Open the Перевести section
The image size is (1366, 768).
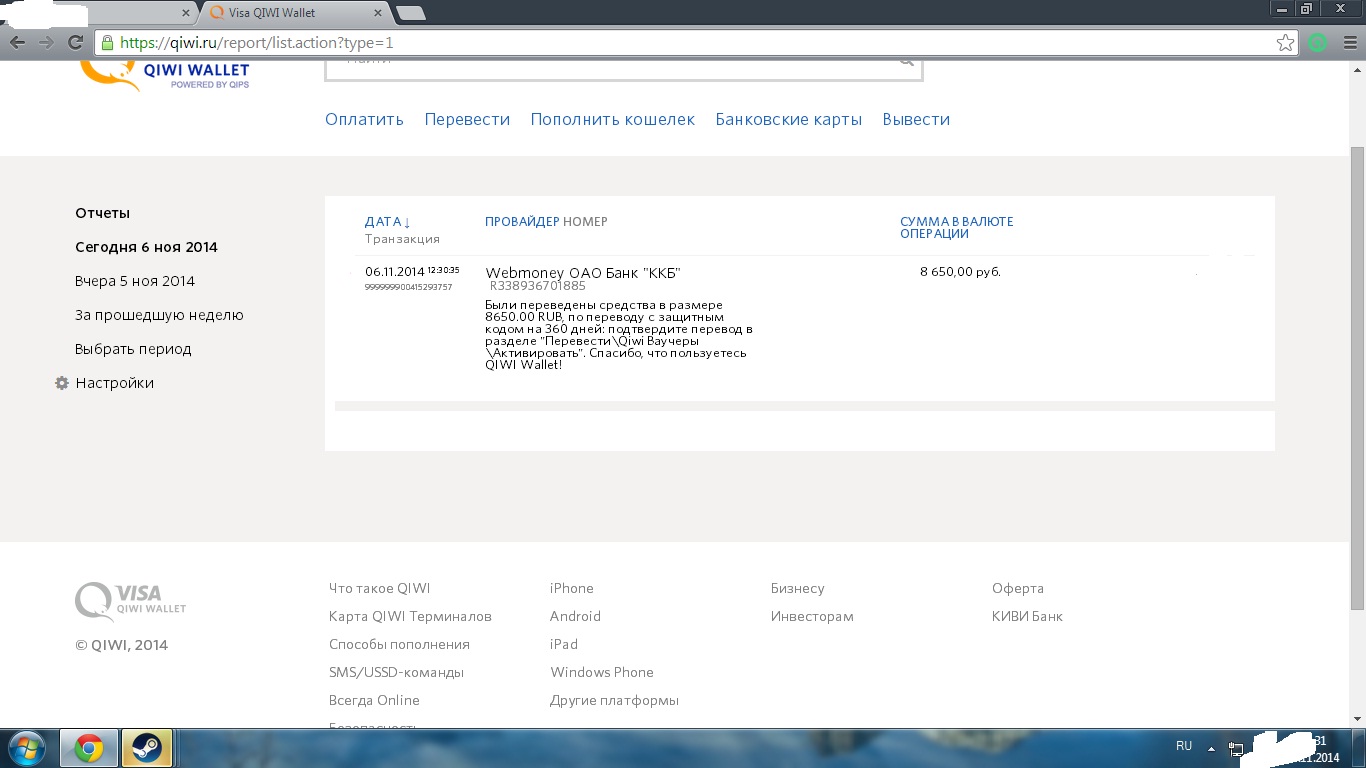pyautogui.click(x=467, y=119)
